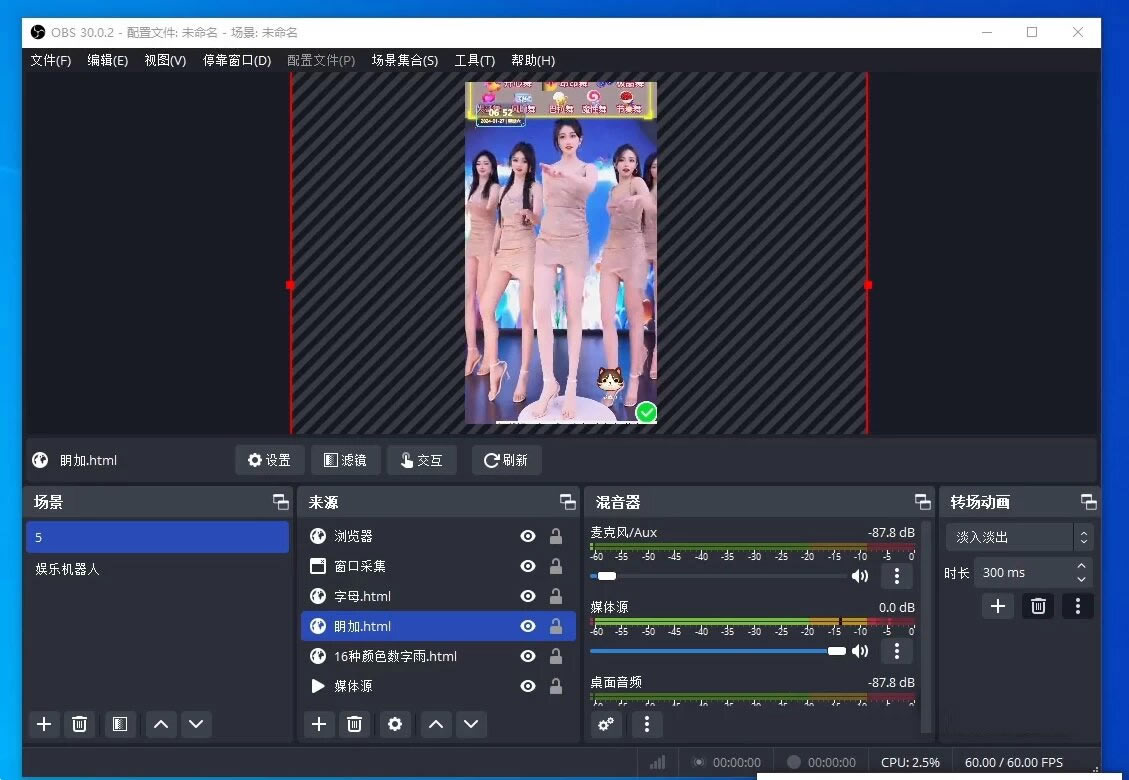Hide the 字母.html source with eye icon
This screenshot has height=780, width=1129.
tap(528, 596)
